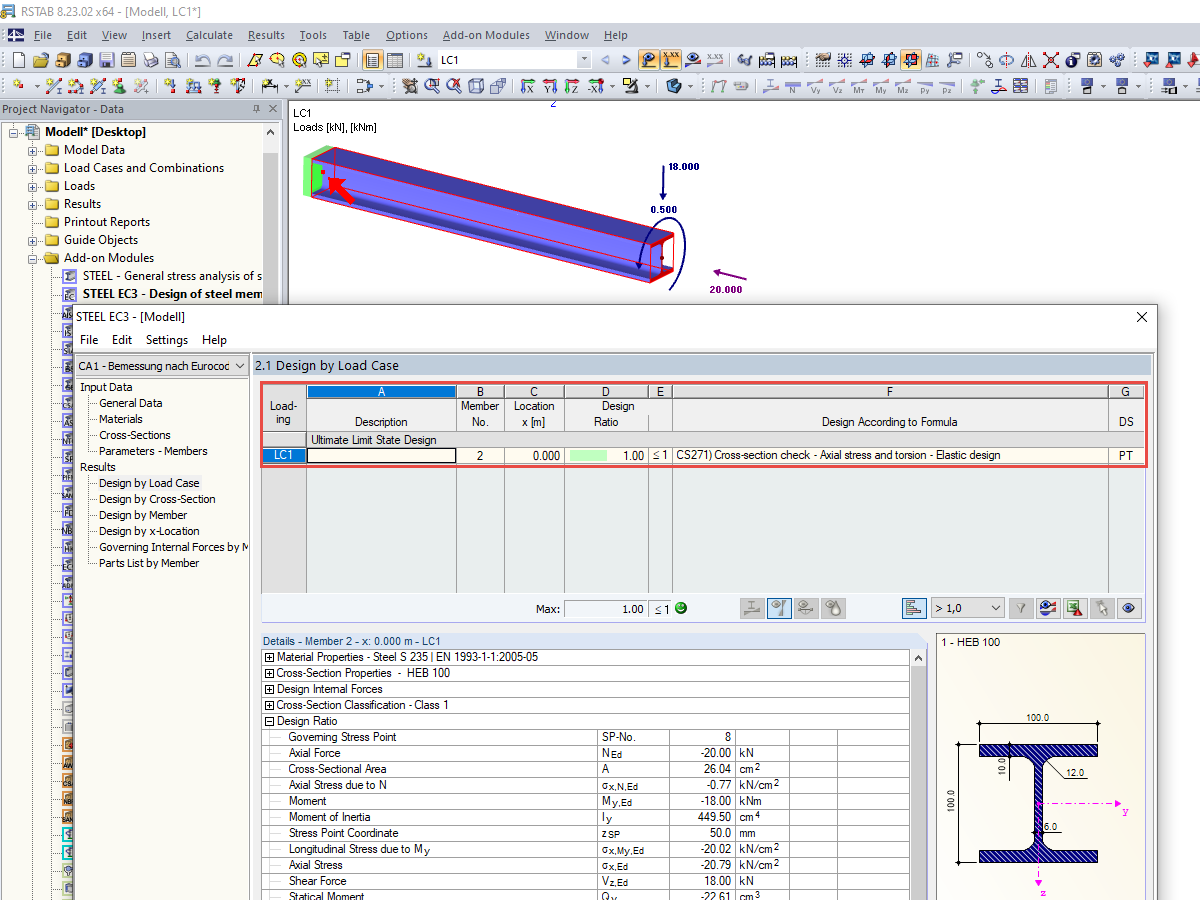Choose the > 1,0 ratio filter combo
1200x900 pixels.
tap(966, 608)
